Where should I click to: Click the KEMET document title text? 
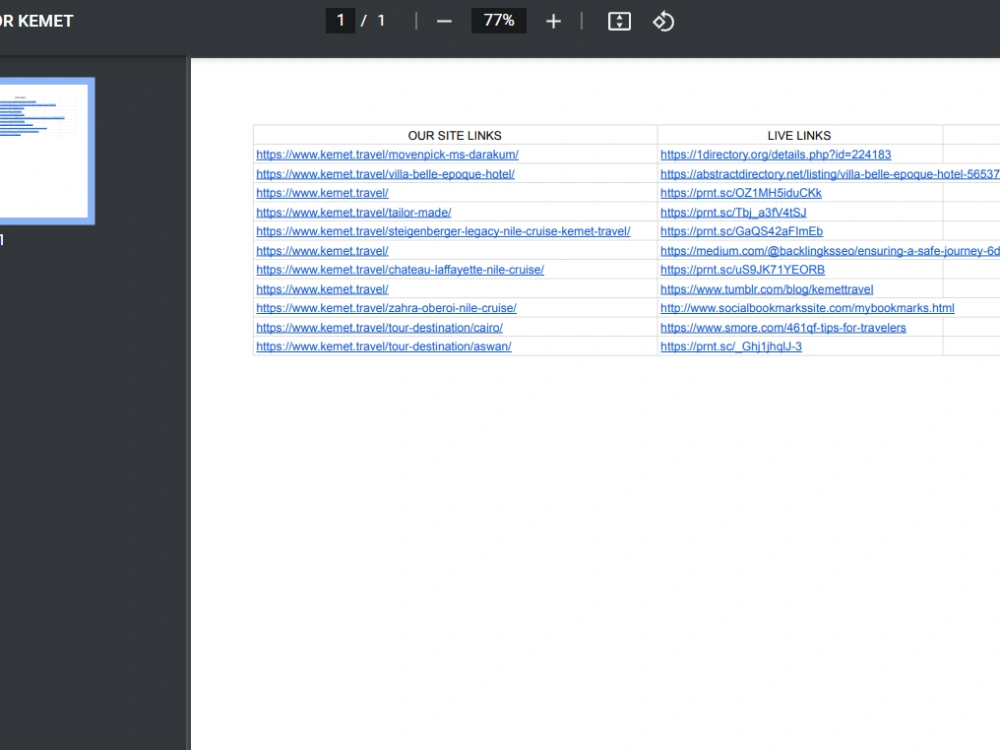coord(36,21)
